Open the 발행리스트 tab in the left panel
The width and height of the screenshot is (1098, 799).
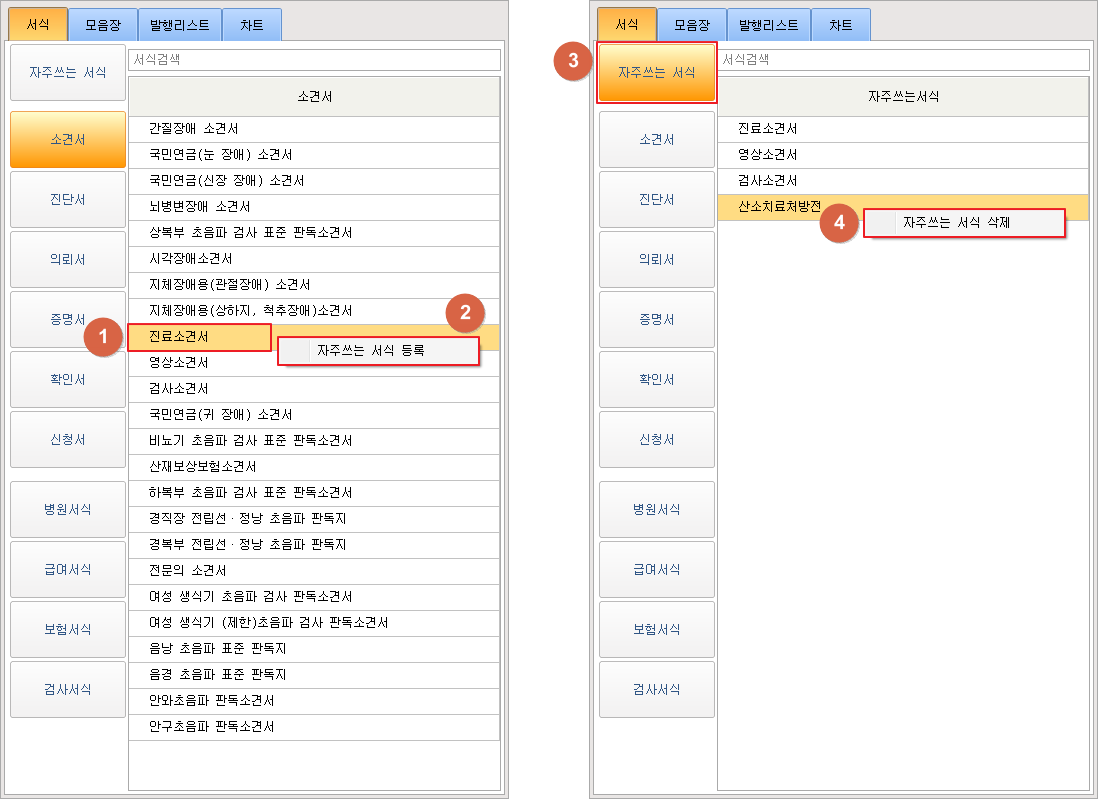[x=180, y=25]
